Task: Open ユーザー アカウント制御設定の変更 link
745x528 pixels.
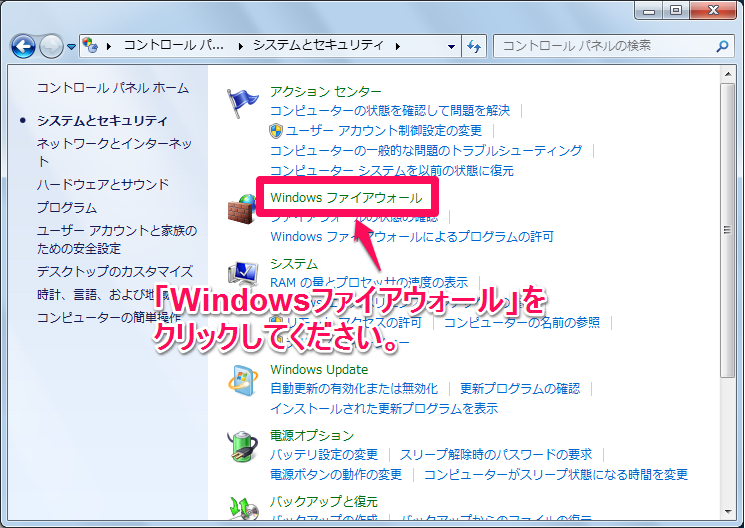Action: coord(383,130)
